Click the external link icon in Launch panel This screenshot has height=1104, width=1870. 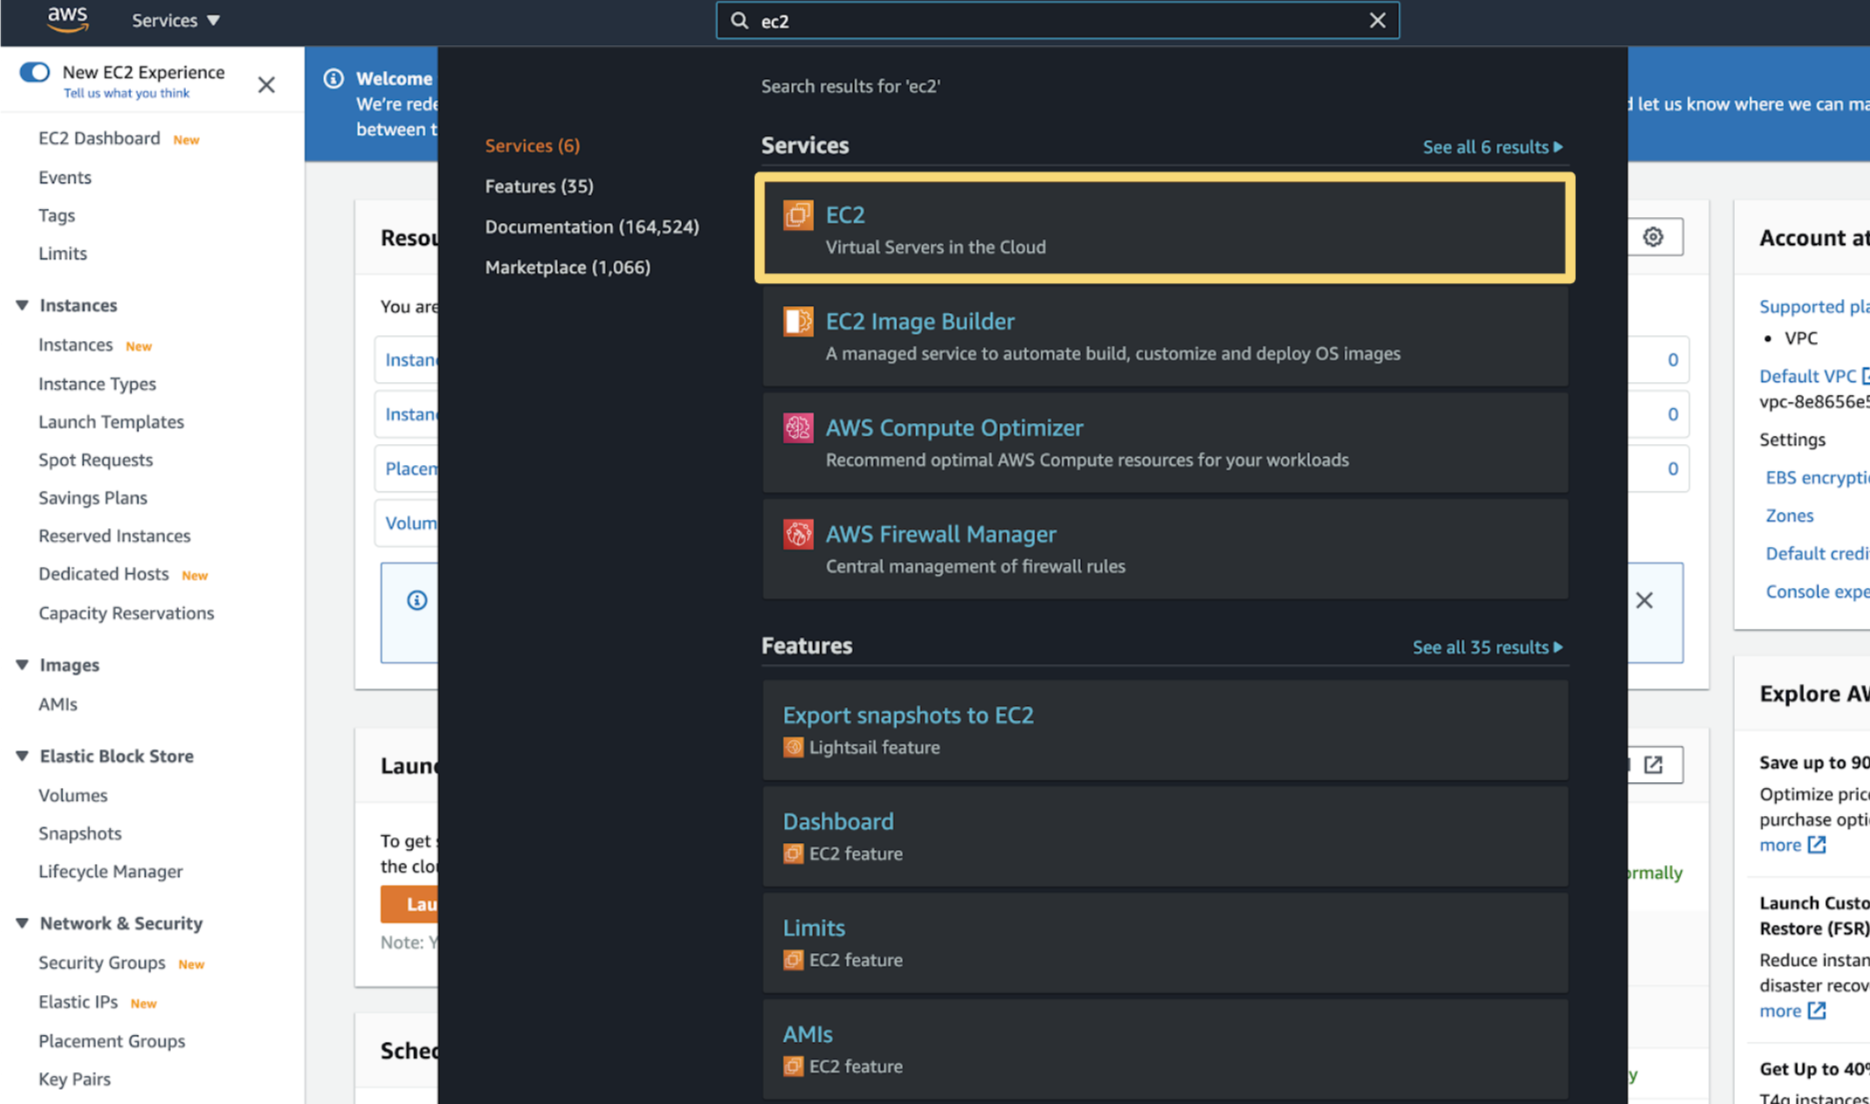[1653, 765]
